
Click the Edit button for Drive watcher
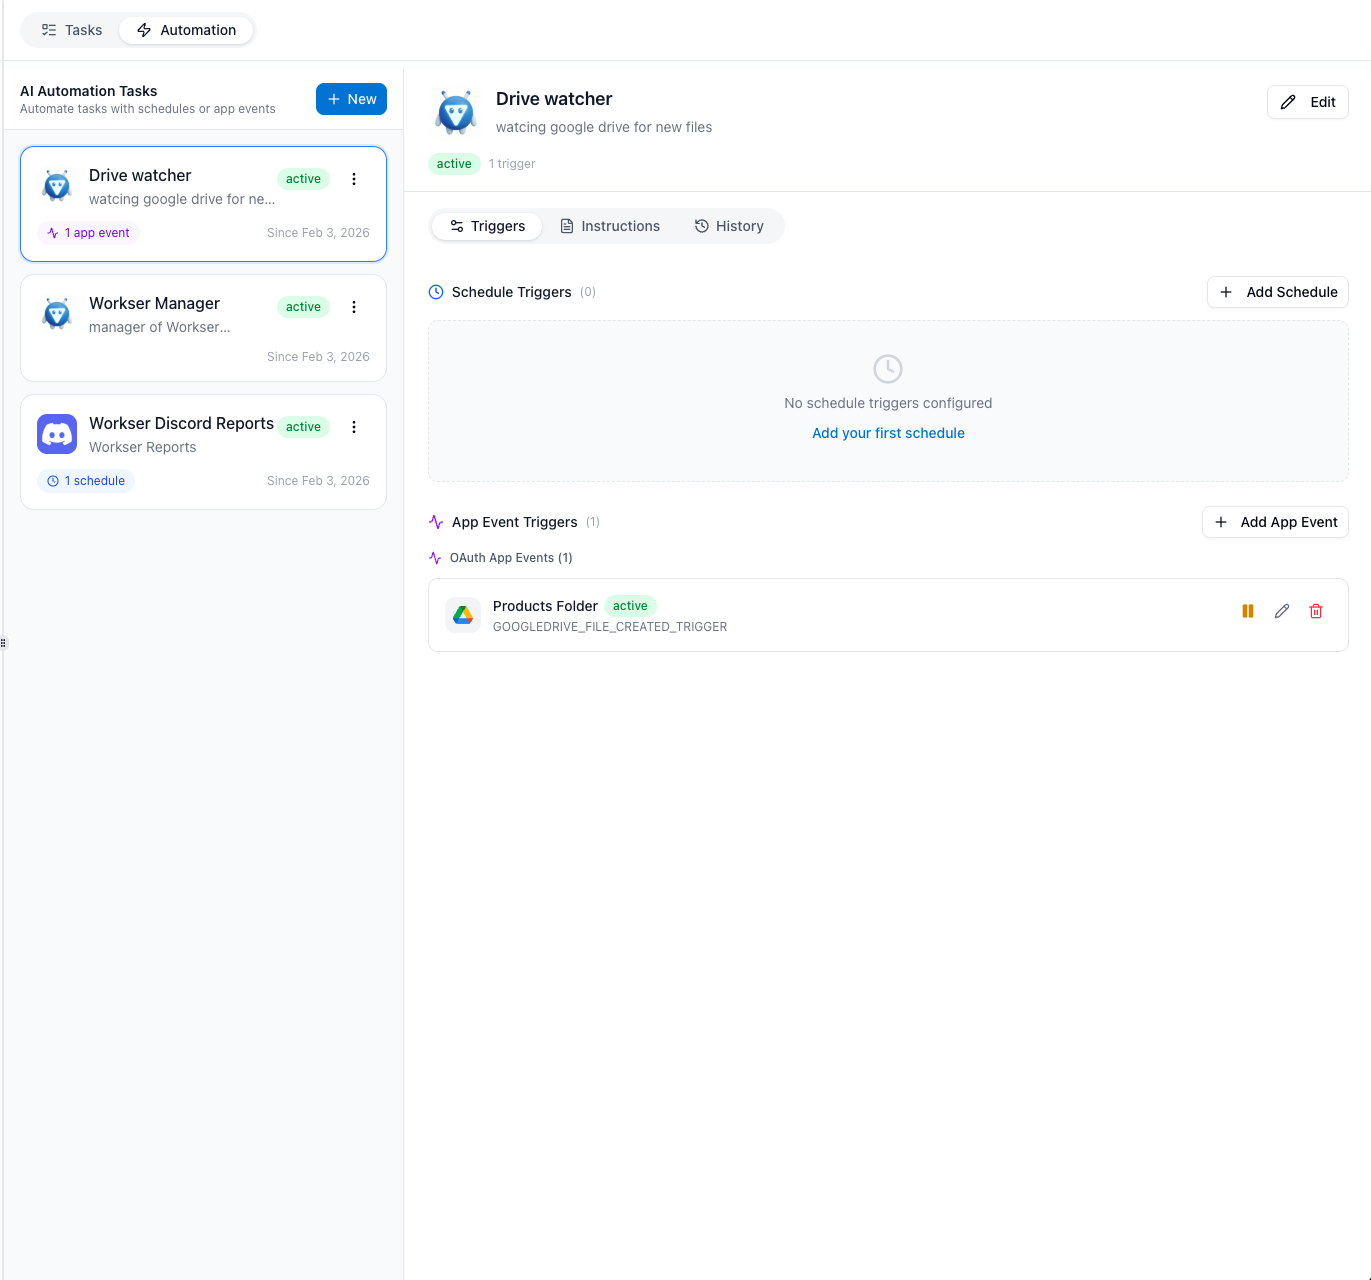(x=1308, y=102)
